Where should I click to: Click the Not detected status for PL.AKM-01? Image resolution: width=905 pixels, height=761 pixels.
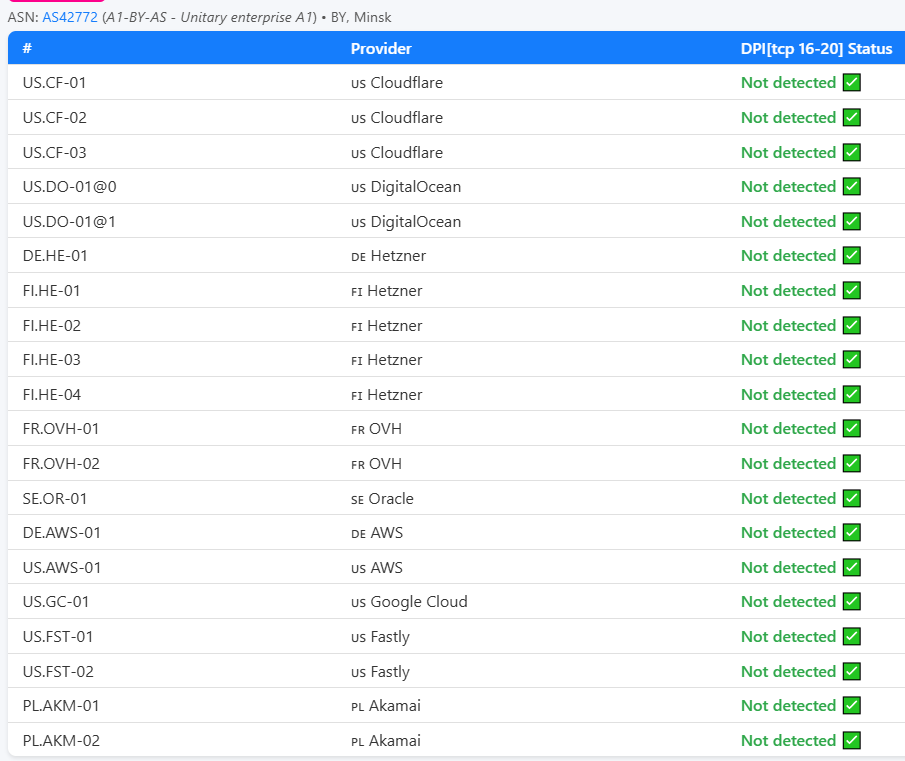788,706
